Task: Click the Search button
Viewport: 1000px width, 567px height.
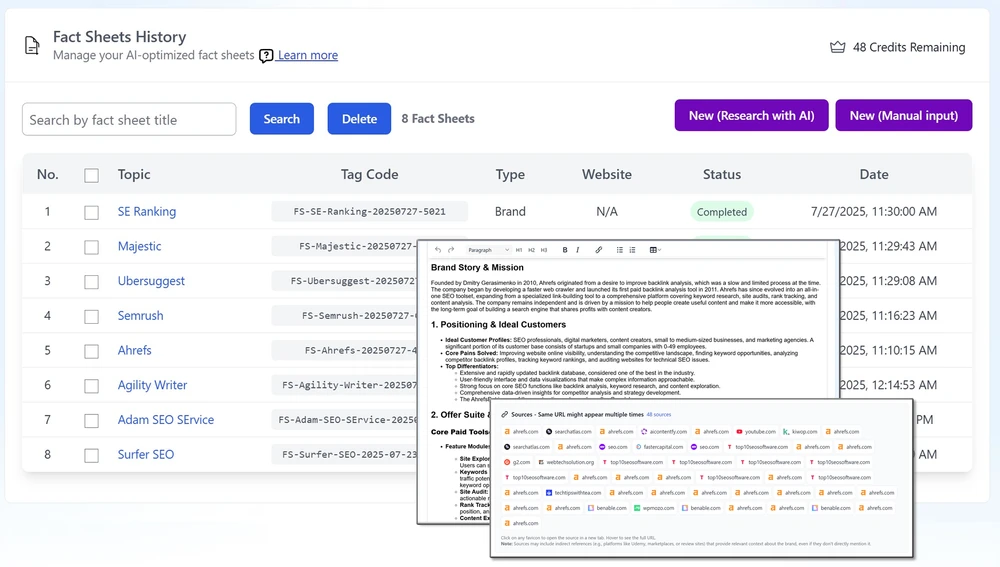Action: click(x=281, y=119)
